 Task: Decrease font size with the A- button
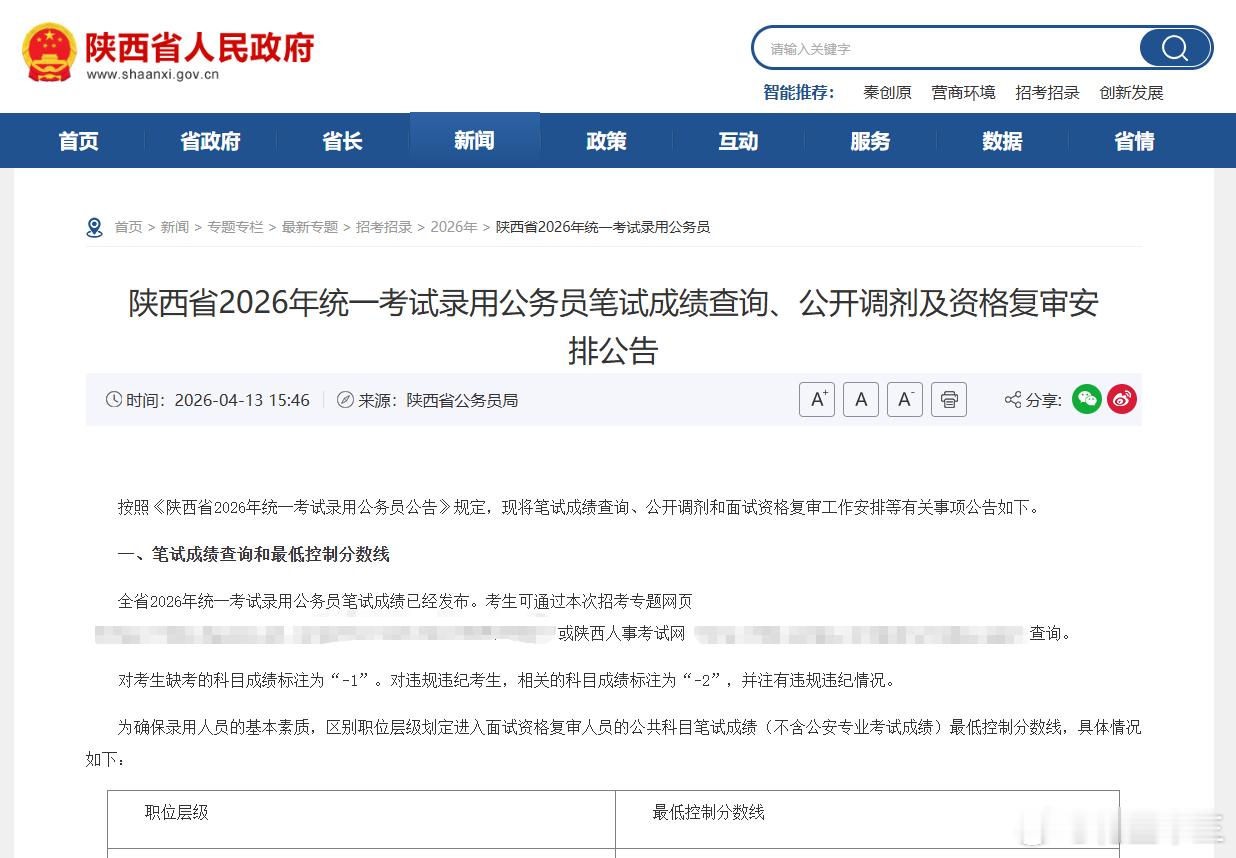tap(905, 399)
